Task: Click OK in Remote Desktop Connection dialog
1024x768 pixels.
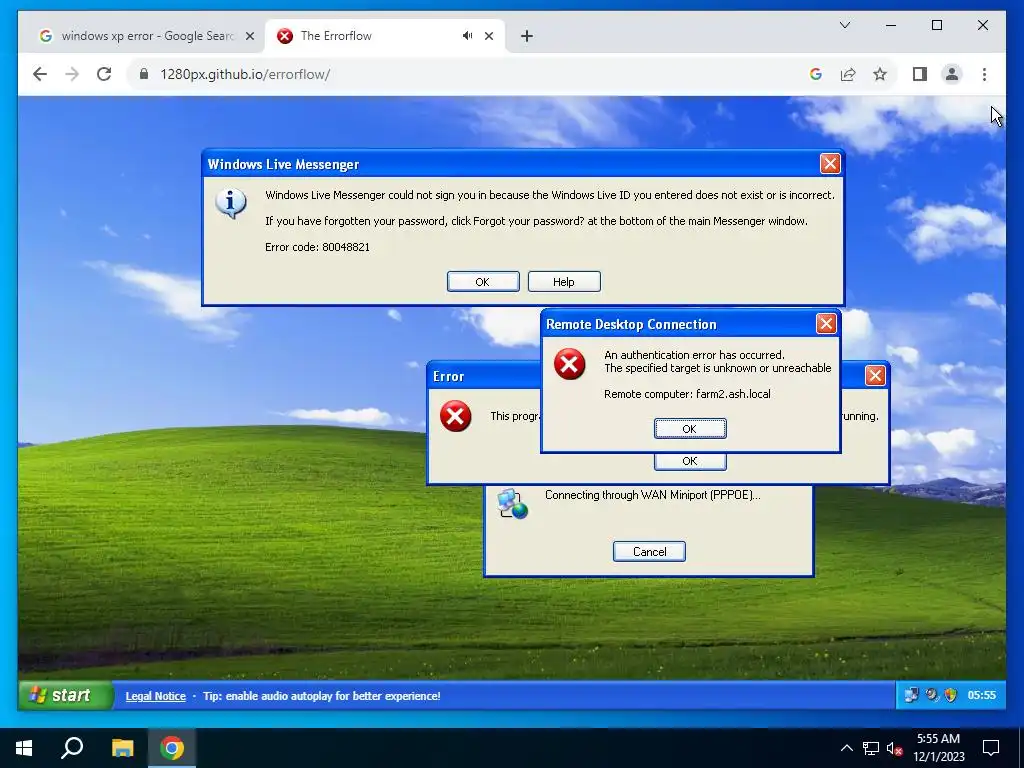Action: pos(690,428)
